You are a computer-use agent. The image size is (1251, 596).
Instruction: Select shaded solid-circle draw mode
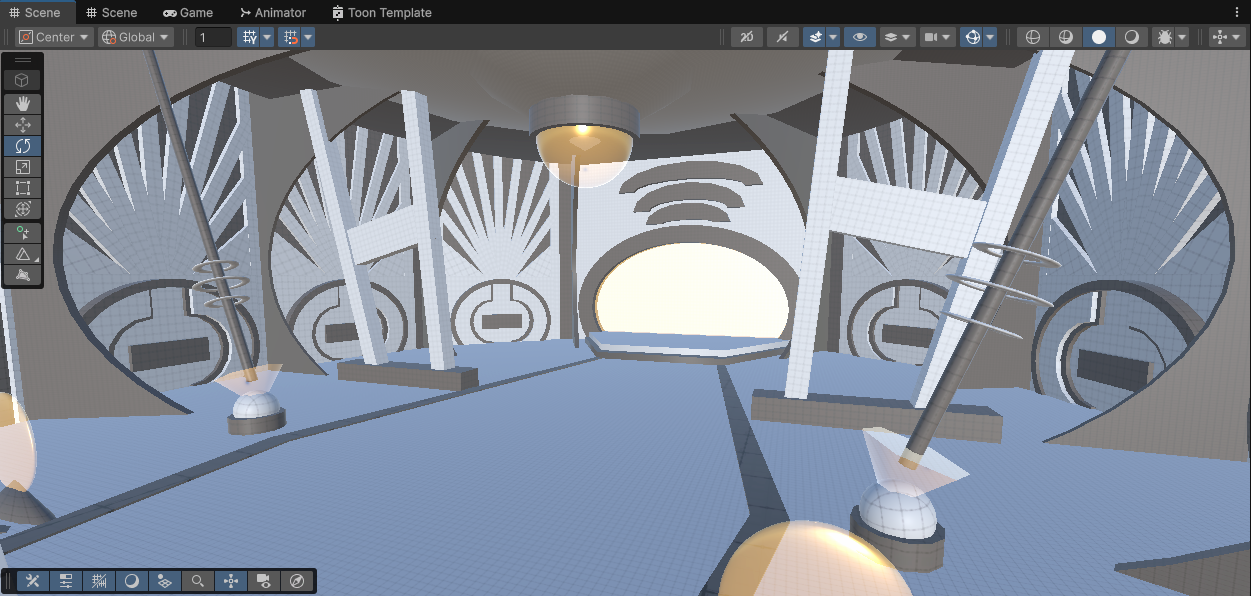(x=1099, y=37)
